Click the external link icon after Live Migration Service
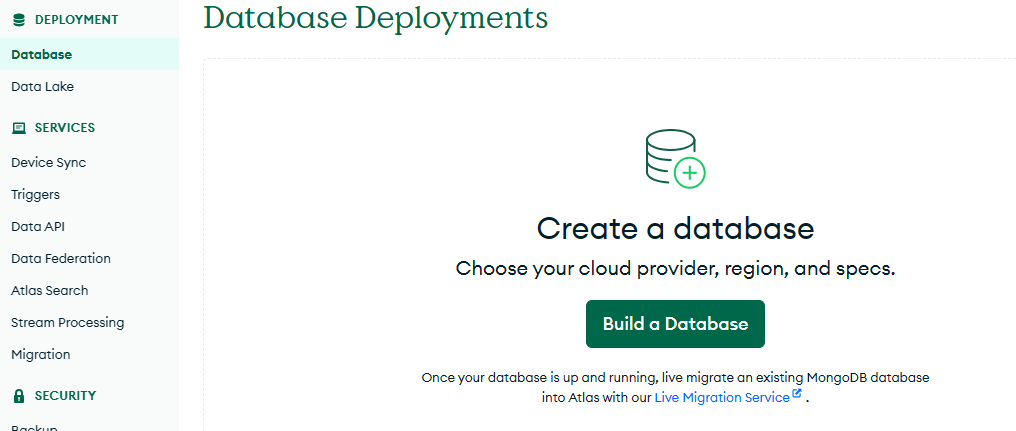The image size is (1016, 431). 797,393
